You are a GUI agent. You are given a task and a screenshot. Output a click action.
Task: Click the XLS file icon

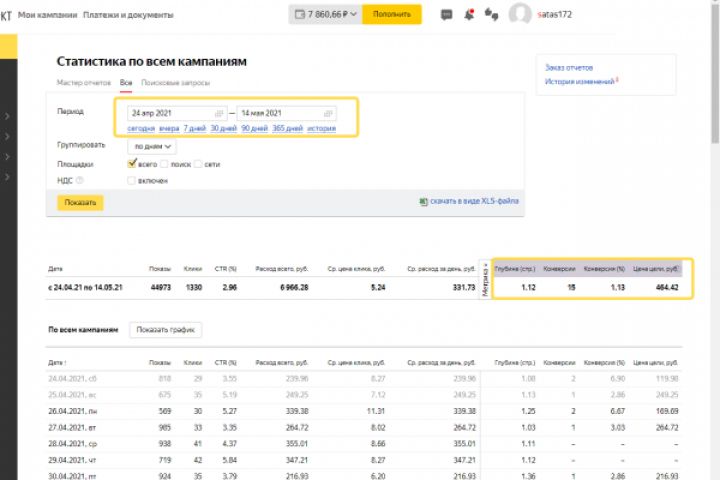pos(423,201)
